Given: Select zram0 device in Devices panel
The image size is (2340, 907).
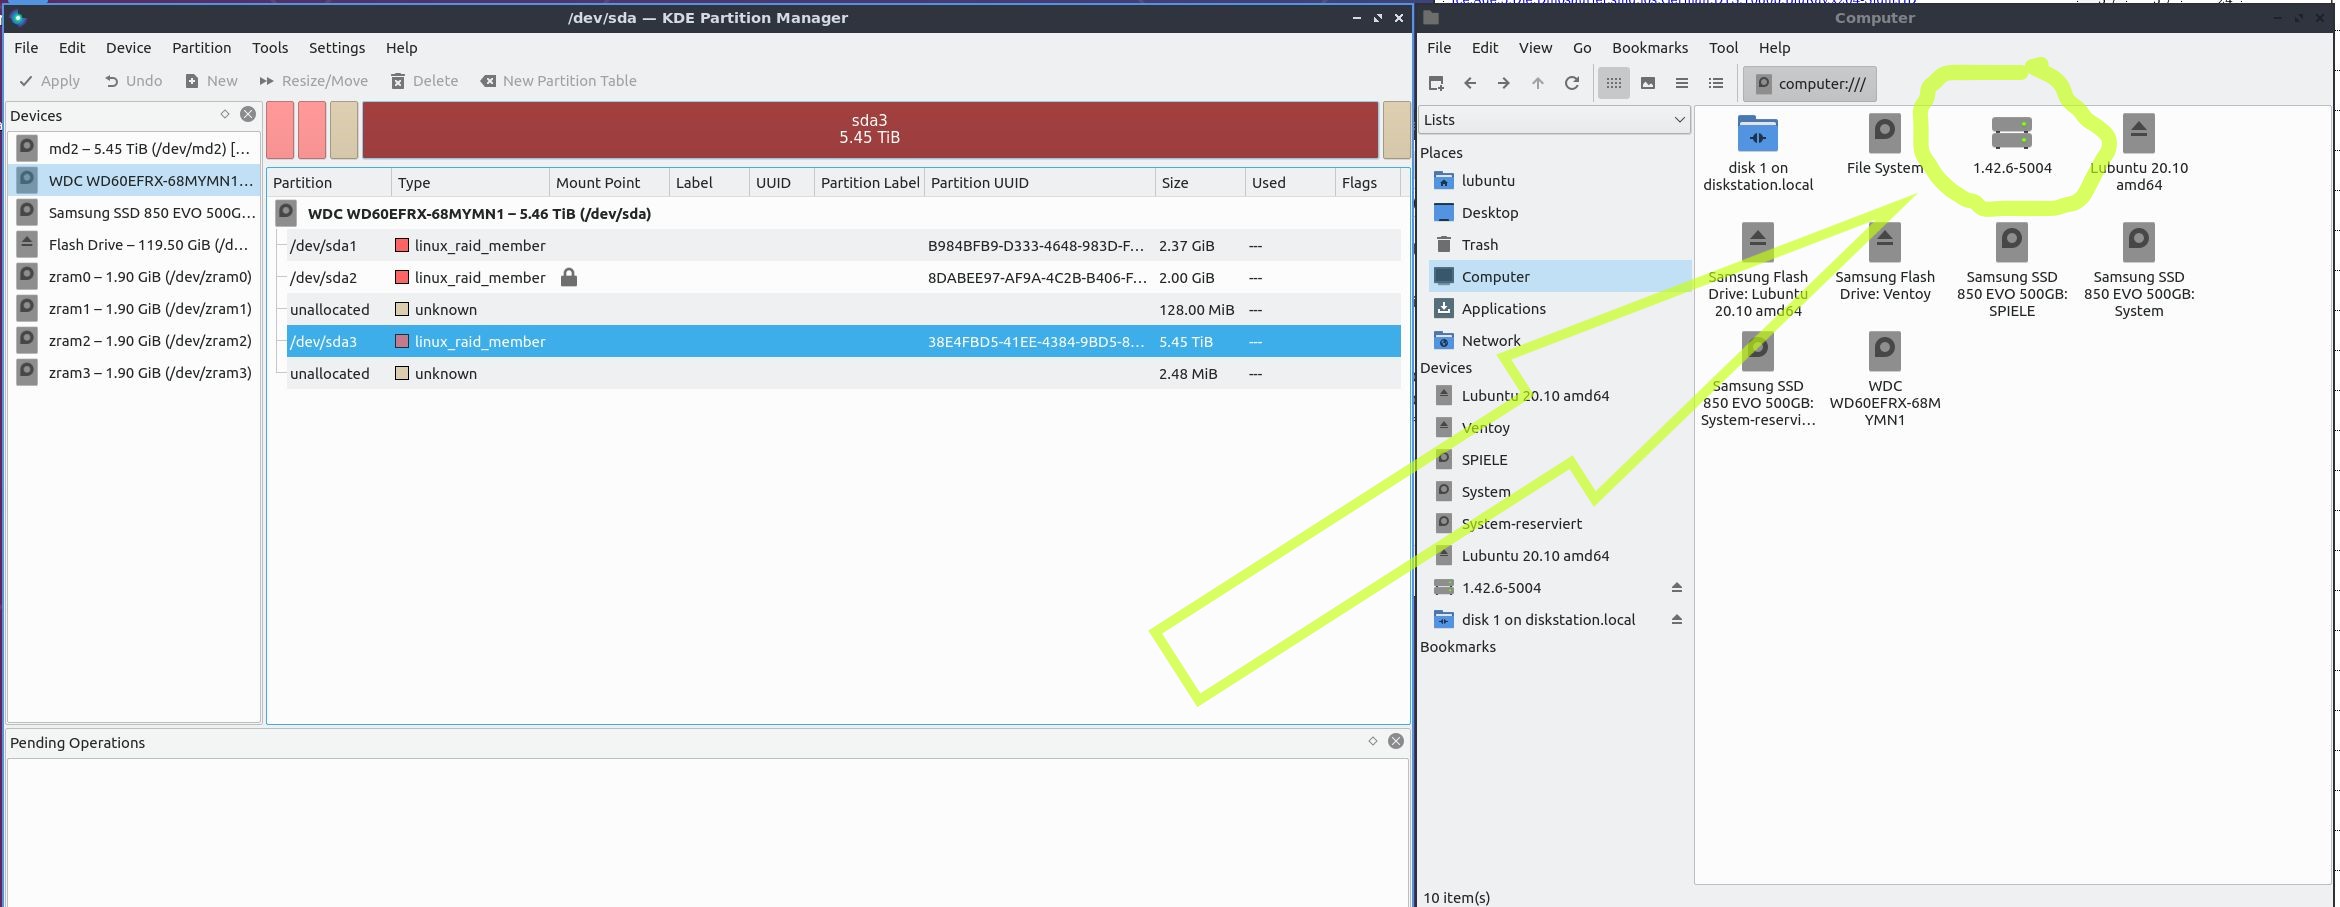Looking at the screenshot, I should [134, 277].
